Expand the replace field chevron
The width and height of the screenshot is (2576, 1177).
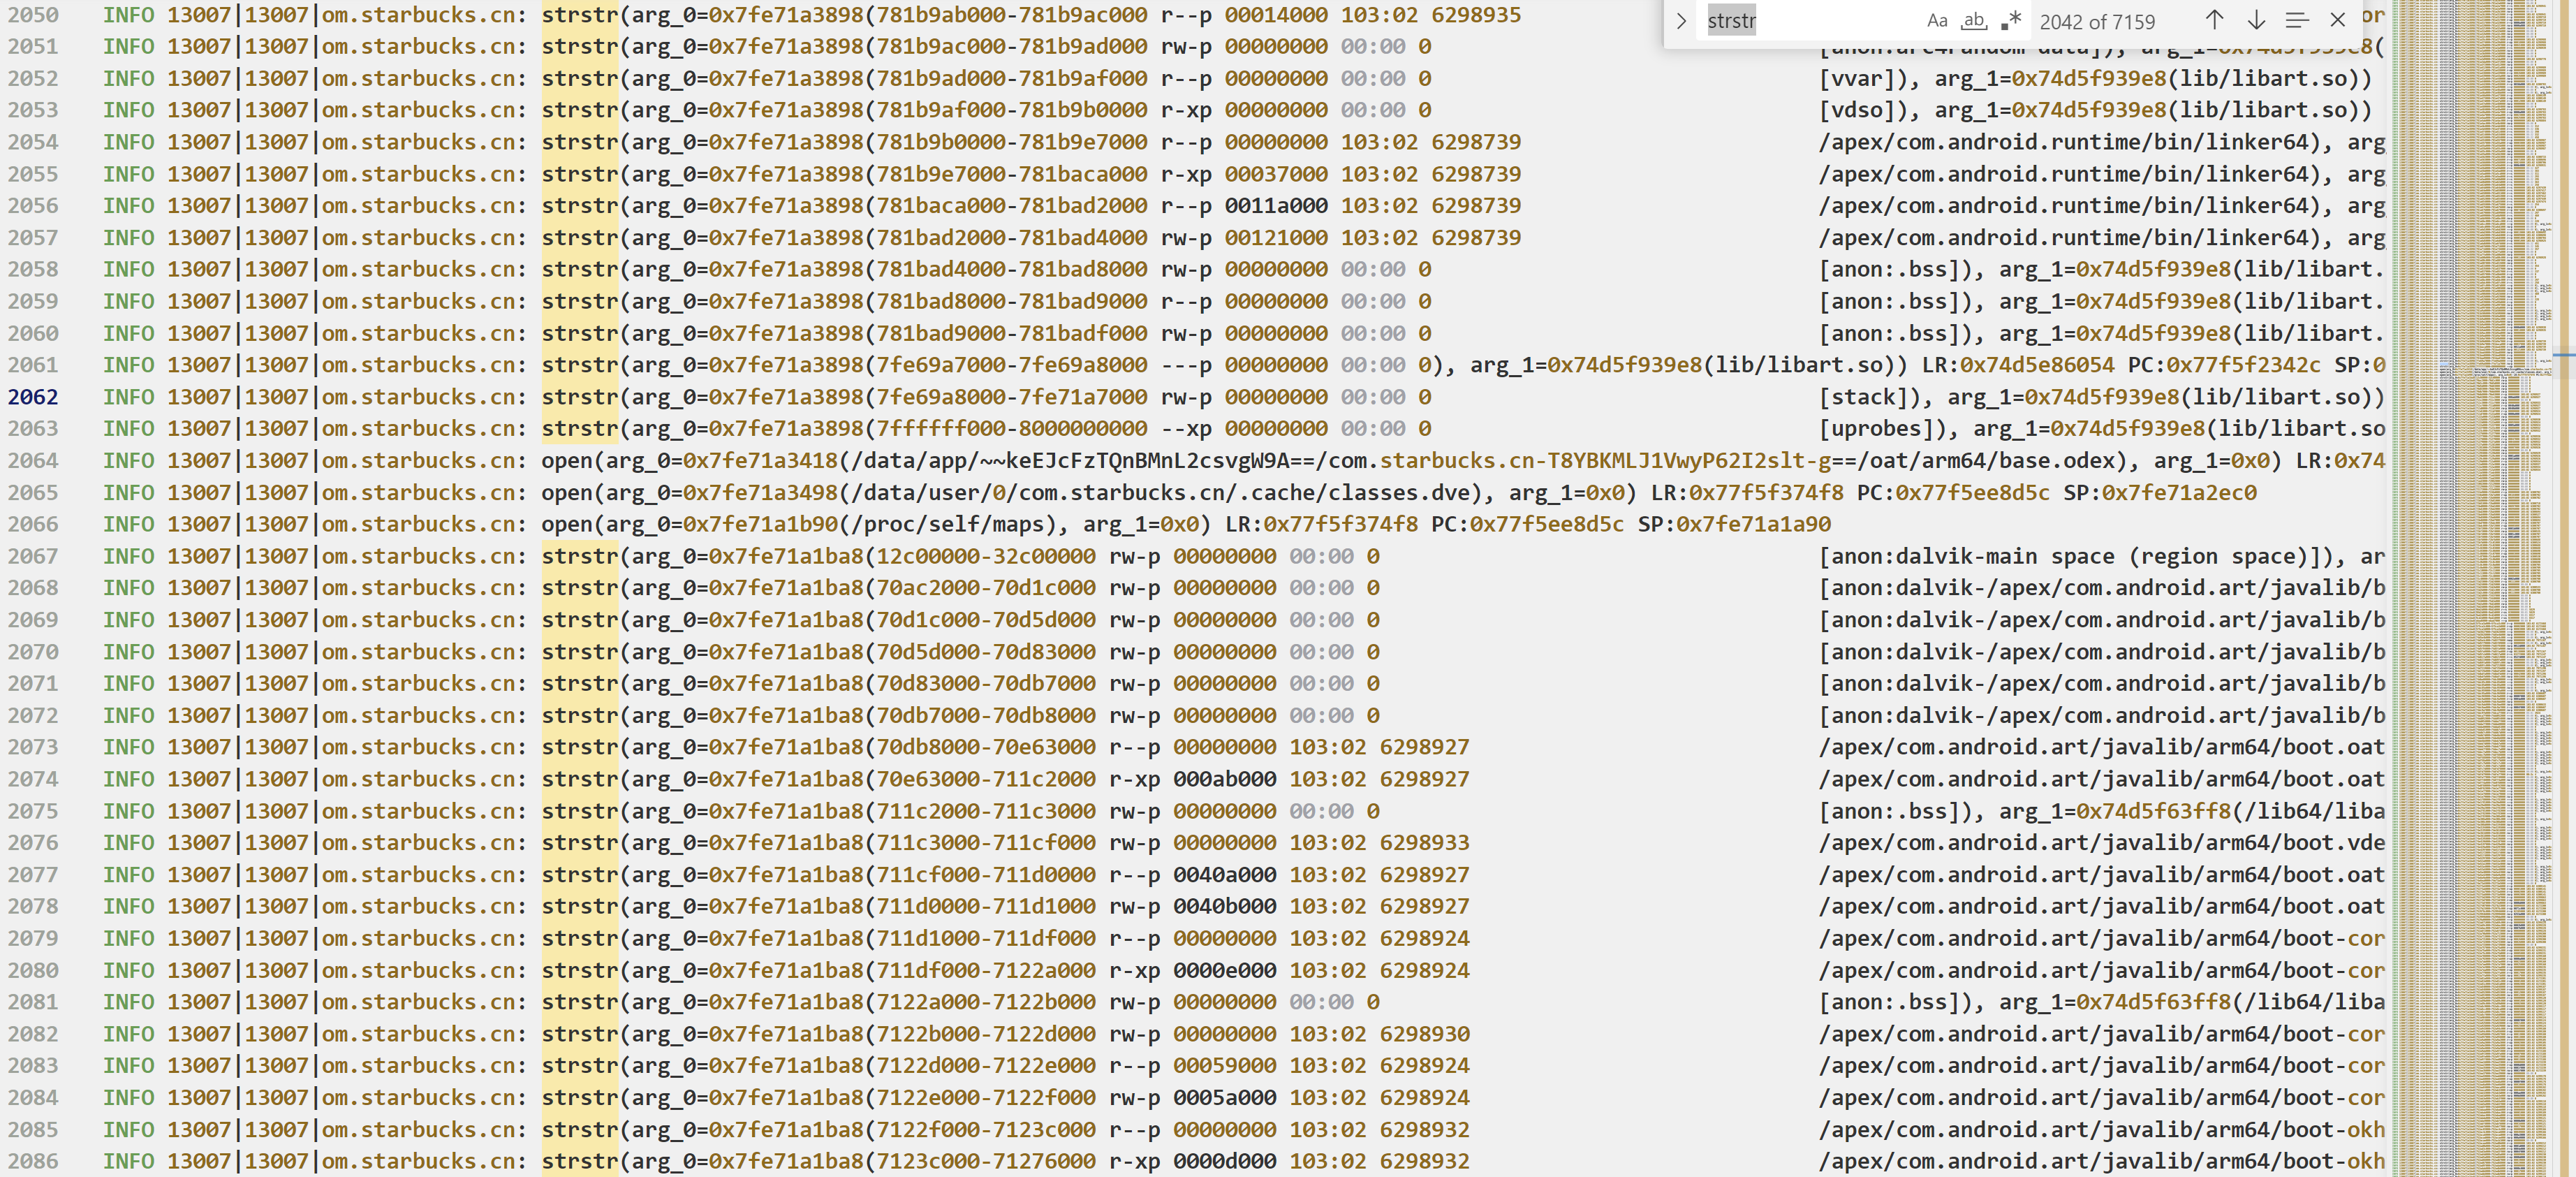click(1681, 20)
